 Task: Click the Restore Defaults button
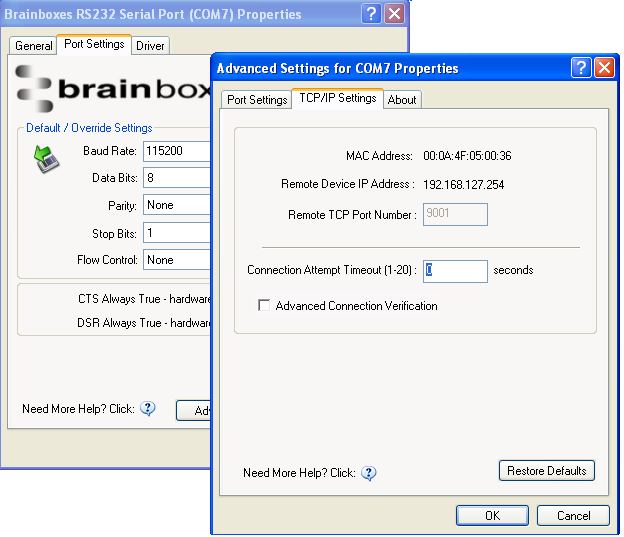pos(546,471)
